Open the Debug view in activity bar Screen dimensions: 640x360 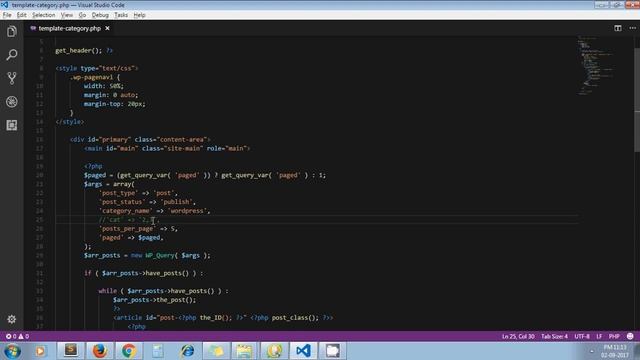click(11, 102)
